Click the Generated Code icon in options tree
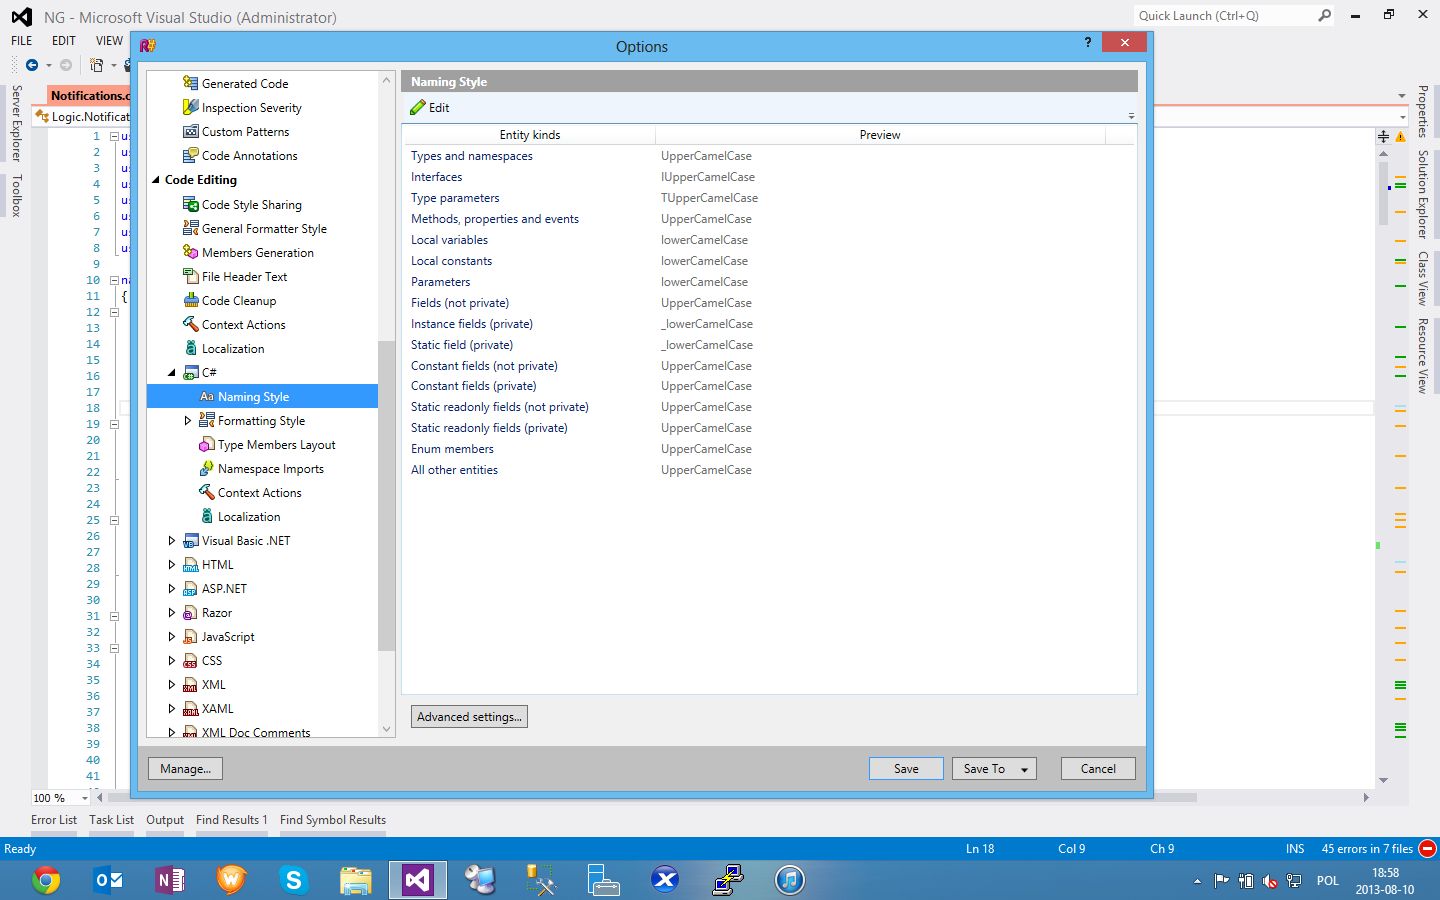 click(x=190, y=83)
